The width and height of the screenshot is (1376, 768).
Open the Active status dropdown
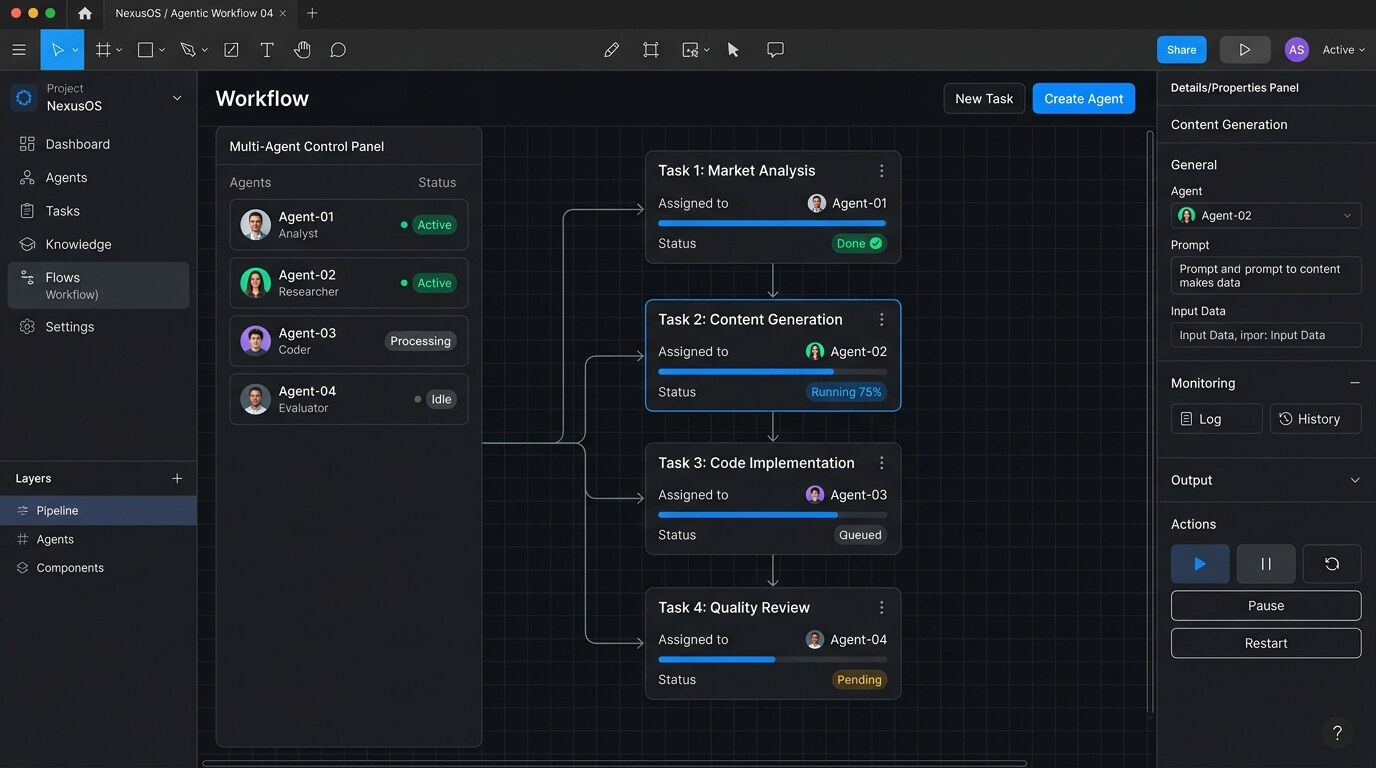(x=1344, y=50)
